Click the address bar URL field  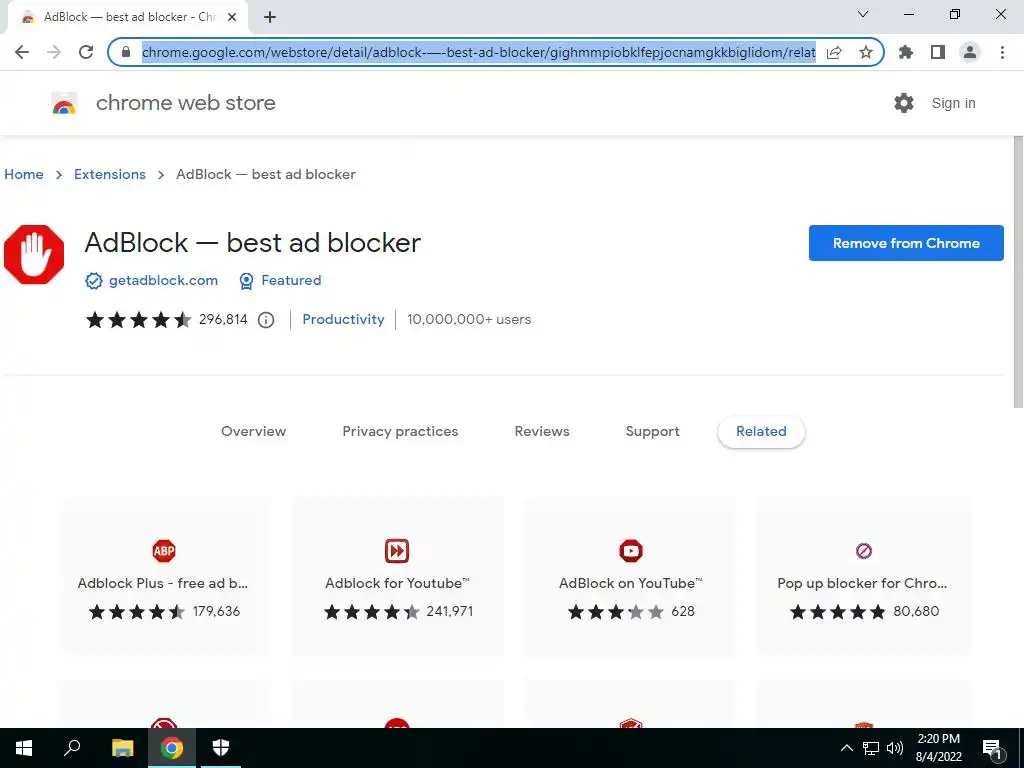click(x=479, y=52)
